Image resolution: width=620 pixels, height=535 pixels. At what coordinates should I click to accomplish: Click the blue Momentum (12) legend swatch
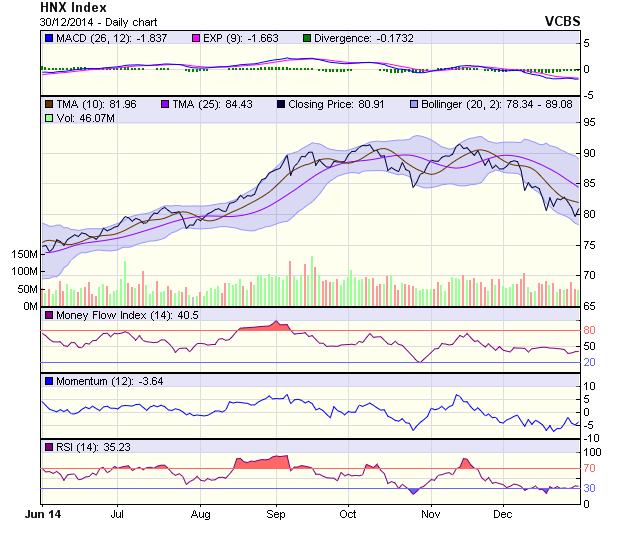point(49,381)
